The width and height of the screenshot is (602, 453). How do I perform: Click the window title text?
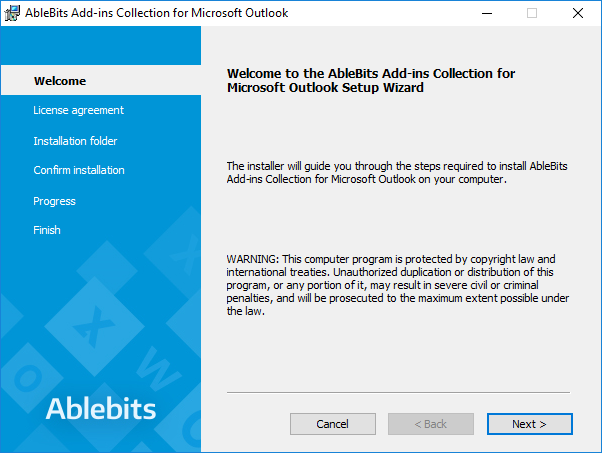[157, 13]
